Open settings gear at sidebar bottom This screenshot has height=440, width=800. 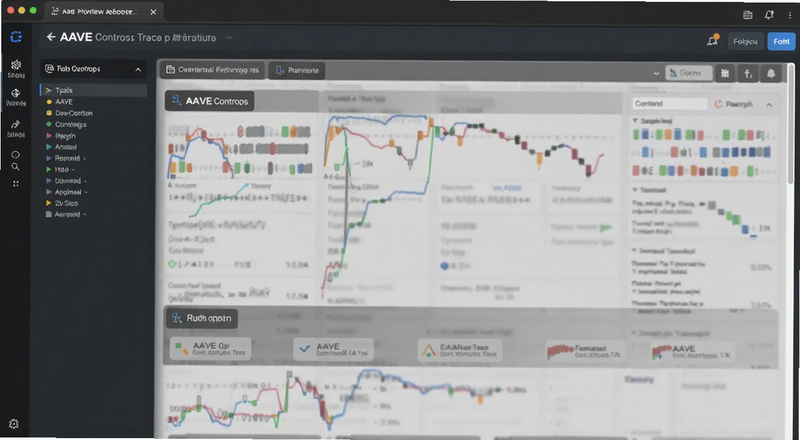[14, 424]
